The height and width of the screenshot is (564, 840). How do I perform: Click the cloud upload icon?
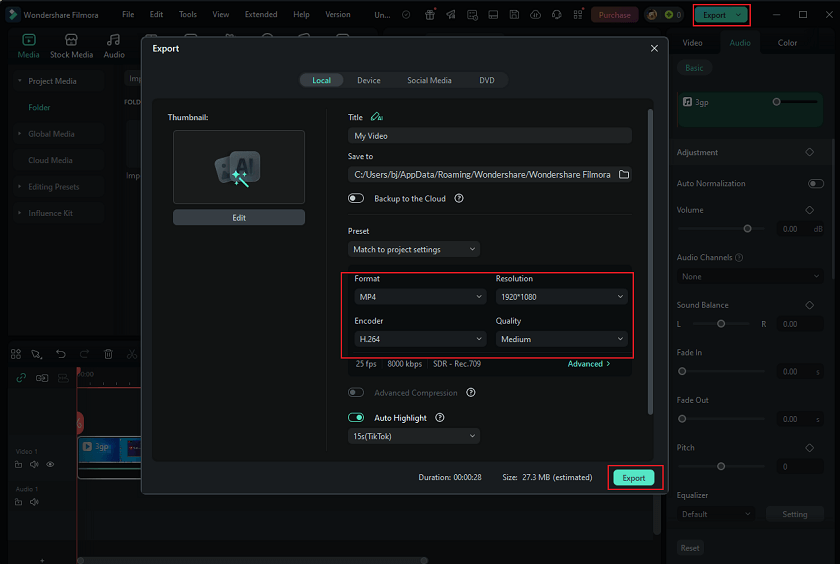[535, 14]
